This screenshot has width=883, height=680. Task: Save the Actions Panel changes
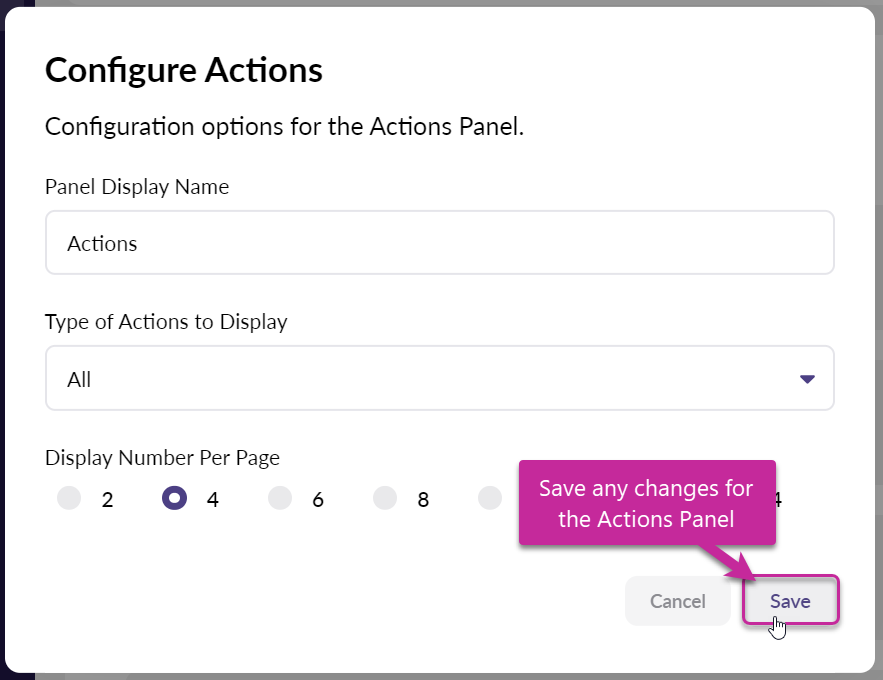(790, 601)
